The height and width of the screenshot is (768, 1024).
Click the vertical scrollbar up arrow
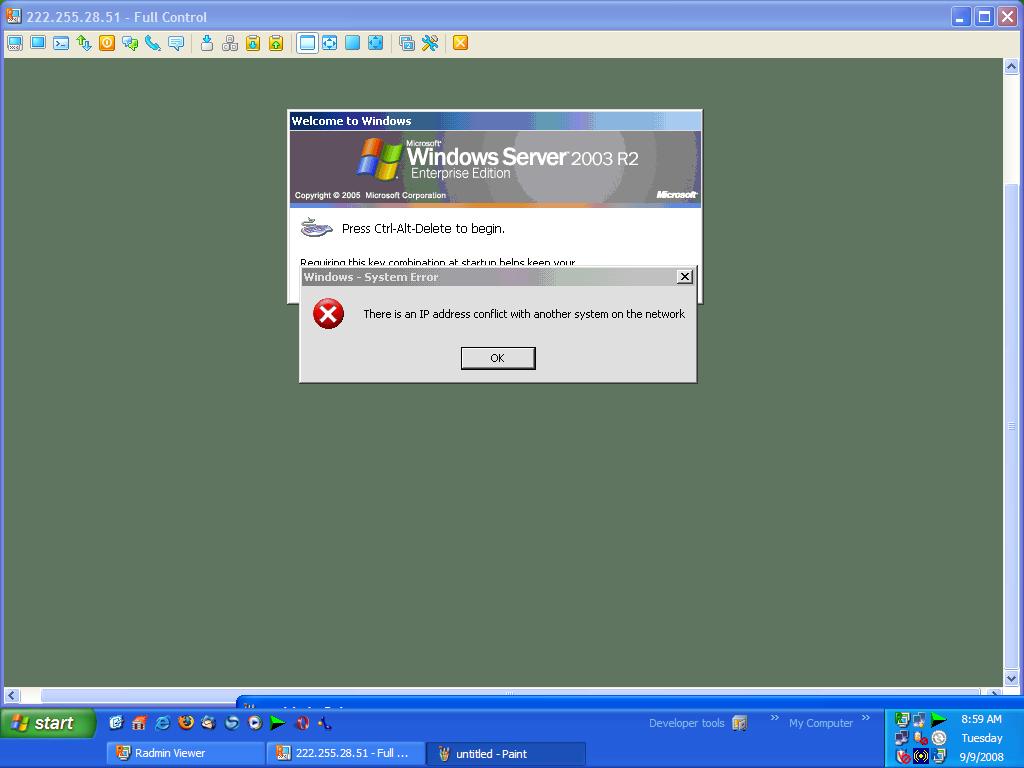[1011, 67]
